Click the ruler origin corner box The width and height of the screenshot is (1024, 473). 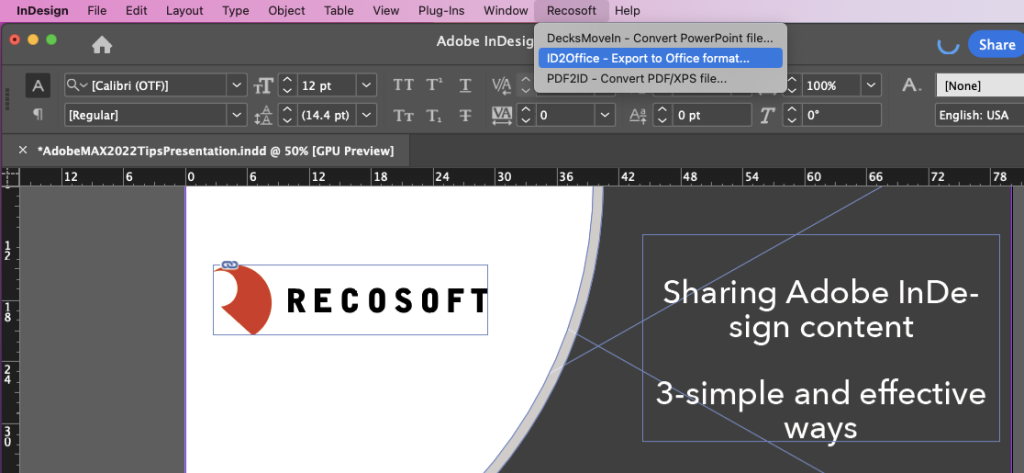point(10,177)
